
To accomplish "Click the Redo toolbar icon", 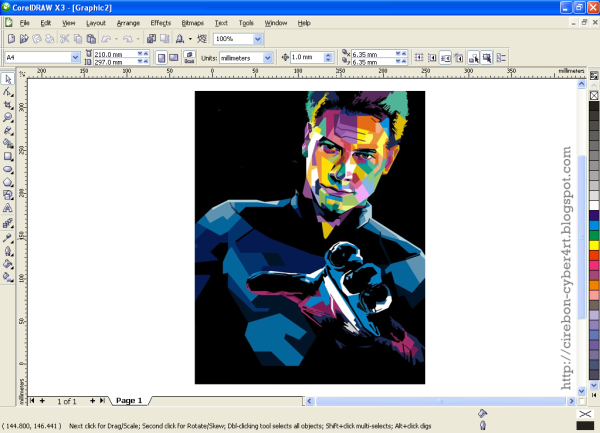I will tap(128, 39).
